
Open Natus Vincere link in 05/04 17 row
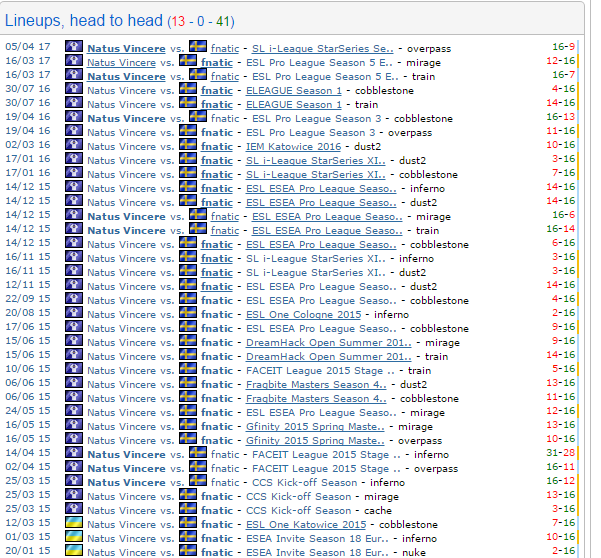(126, 49)
